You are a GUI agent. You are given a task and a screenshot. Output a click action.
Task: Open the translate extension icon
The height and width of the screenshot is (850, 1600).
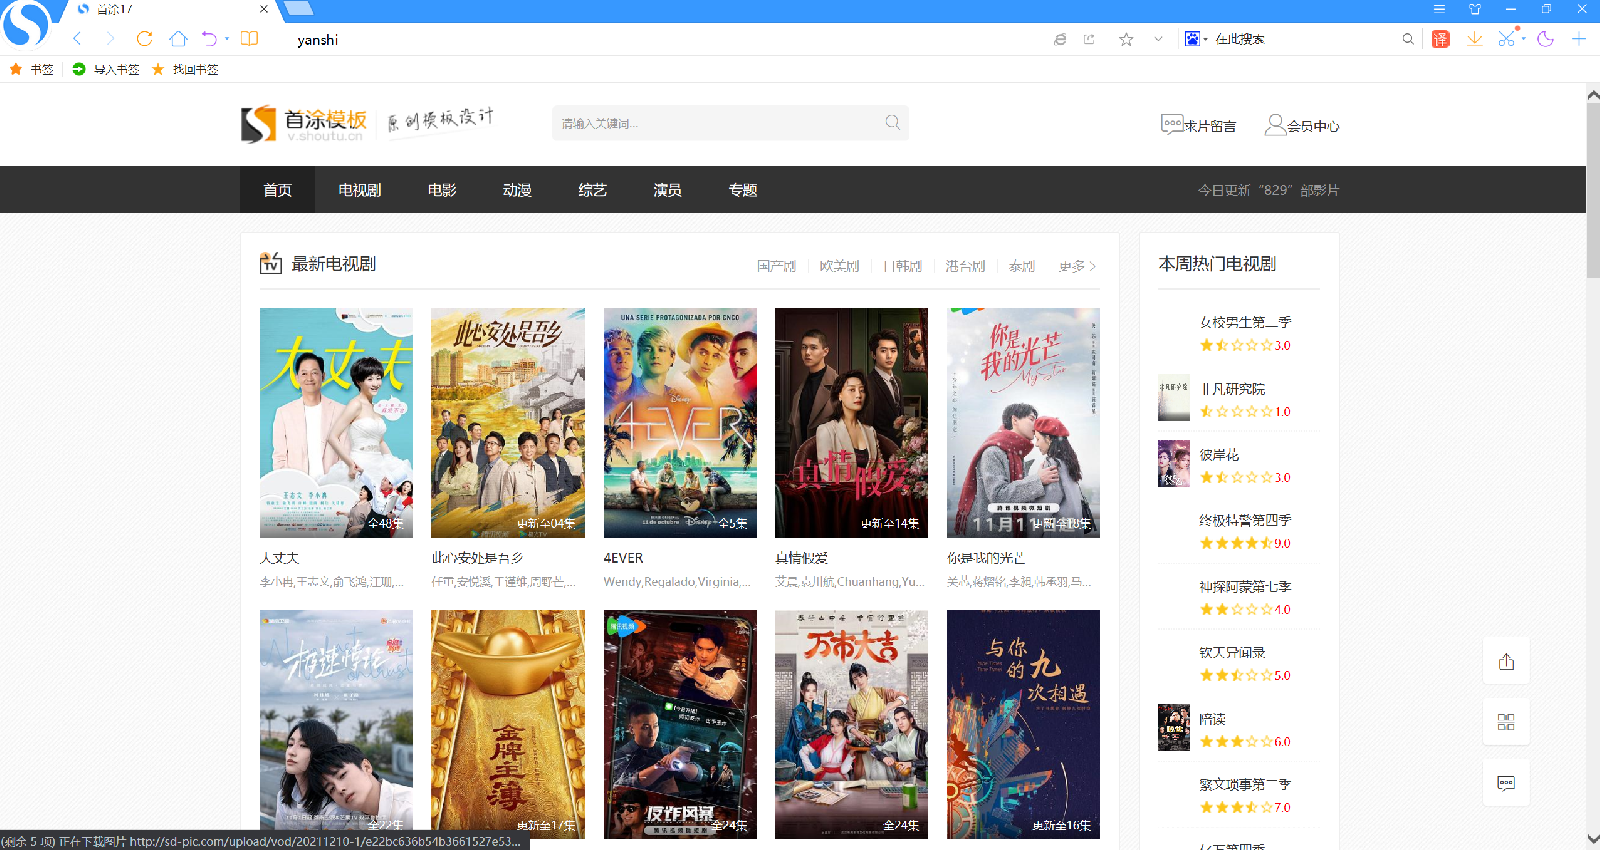click(1440, 39)
